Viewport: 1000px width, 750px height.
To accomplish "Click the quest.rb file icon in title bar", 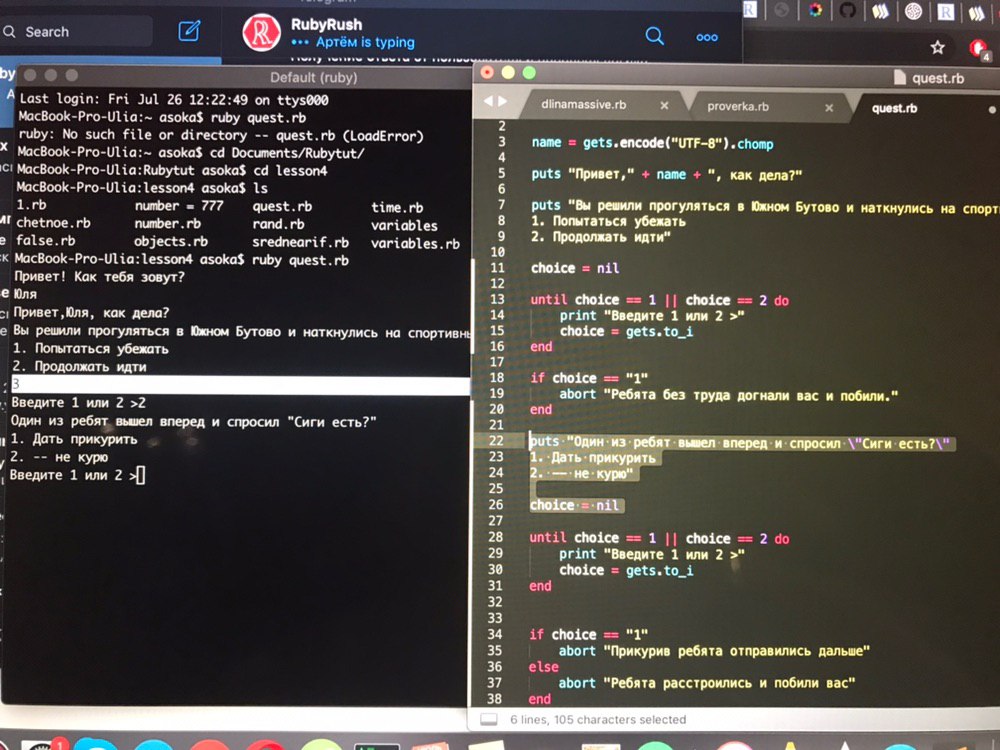I will [899, 78].
